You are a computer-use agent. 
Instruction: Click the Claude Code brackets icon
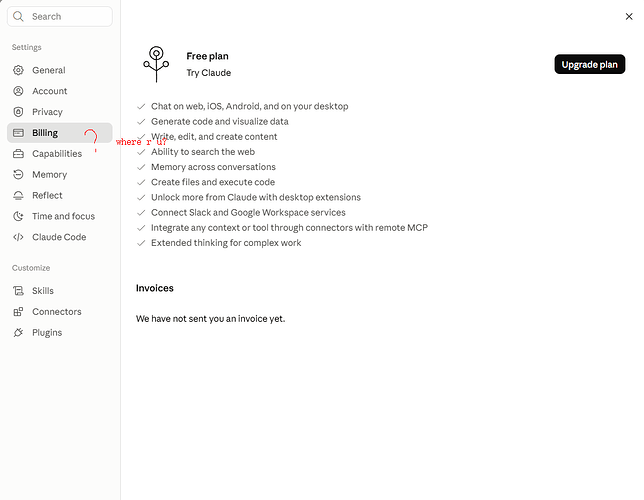click(x=18, y=237)
